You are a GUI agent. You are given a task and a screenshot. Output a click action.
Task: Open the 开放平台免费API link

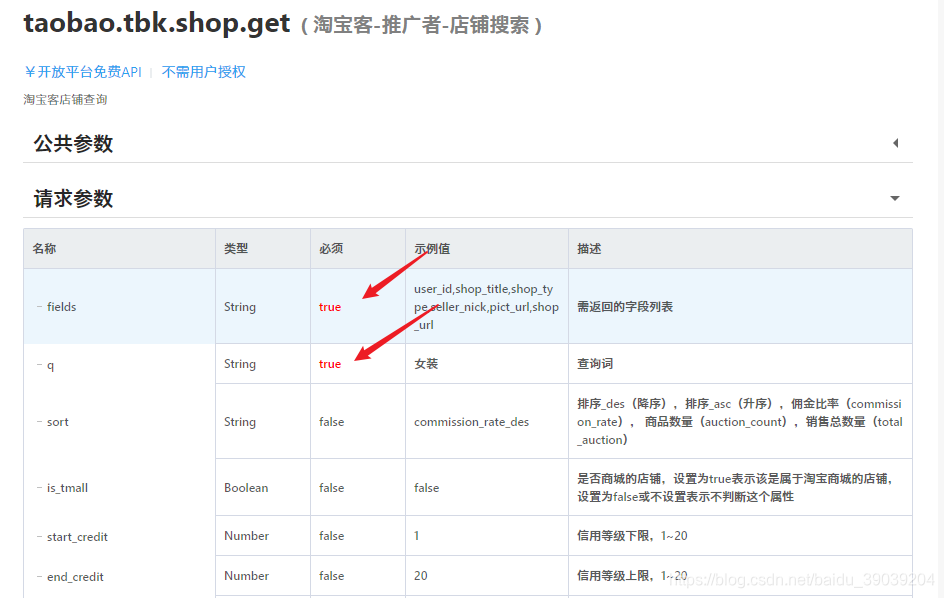tap(82, 72)
